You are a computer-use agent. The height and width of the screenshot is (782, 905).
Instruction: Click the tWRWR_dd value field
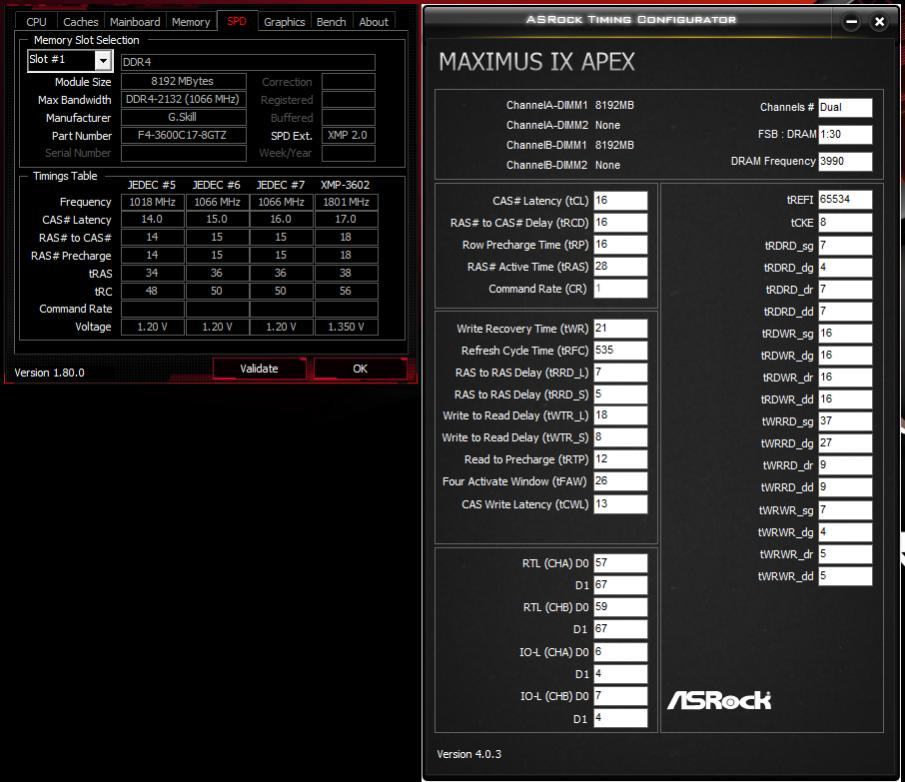point(845,576)
